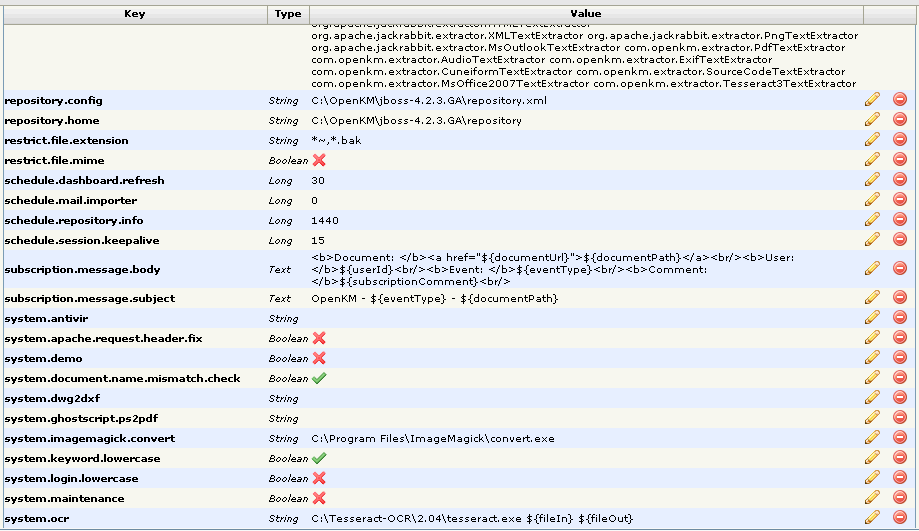Click the subscription.message.subject key name
The height and width of the screenshot is (531, 919).
click(x=90, y=298)
